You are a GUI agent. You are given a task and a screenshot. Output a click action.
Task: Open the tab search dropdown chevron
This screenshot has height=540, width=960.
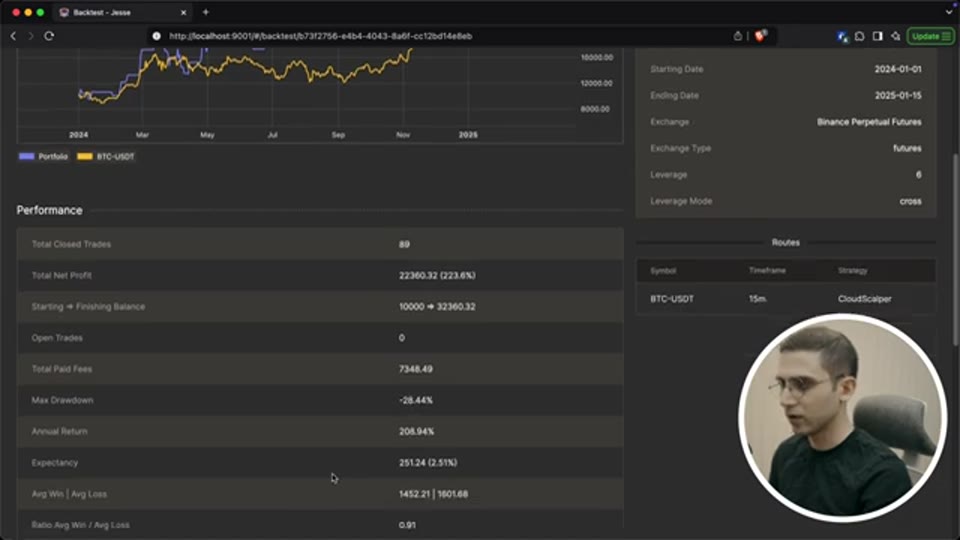pyautogui.click(x=948, y=12)
